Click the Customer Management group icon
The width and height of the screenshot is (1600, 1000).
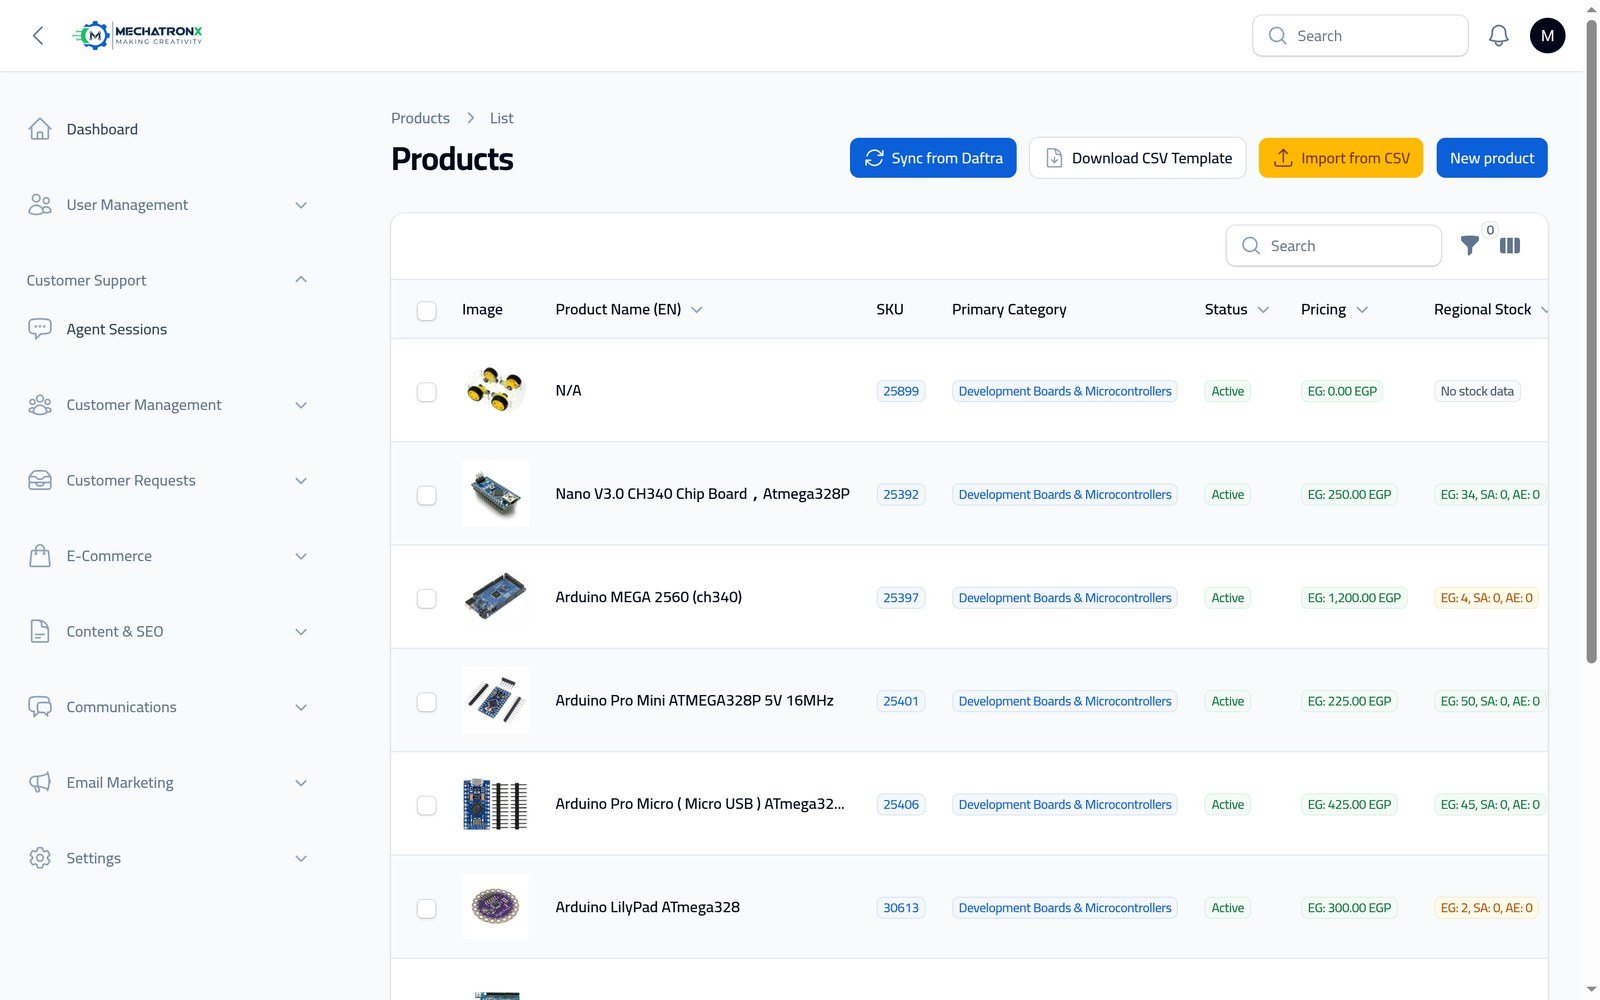pos(40,405)
